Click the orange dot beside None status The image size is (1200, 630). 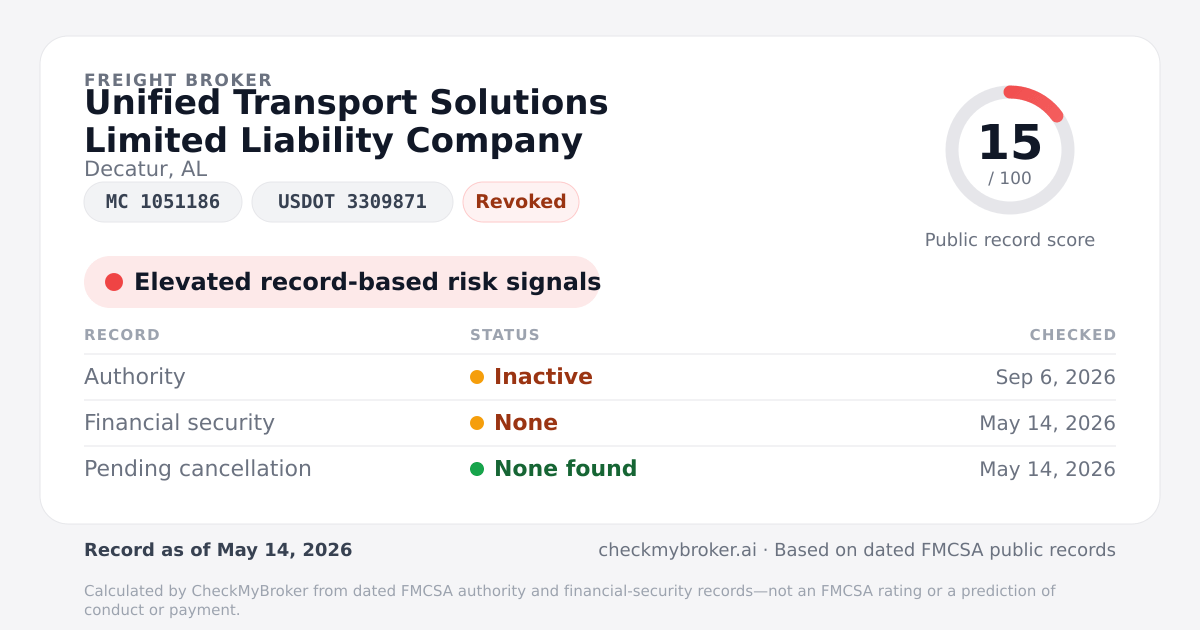[x=477, y=423]
